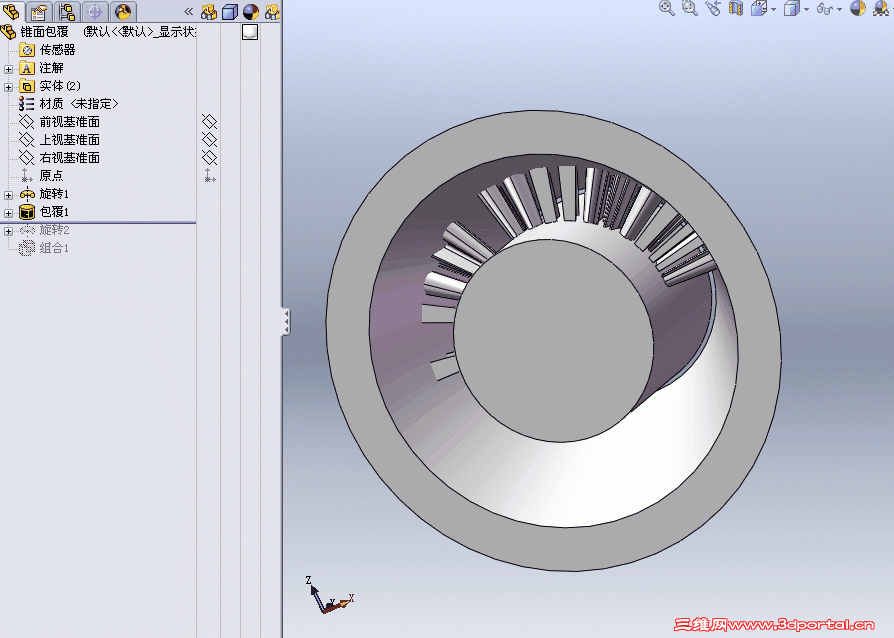Click the View Orientation cube icon

(x=759, y=8)
